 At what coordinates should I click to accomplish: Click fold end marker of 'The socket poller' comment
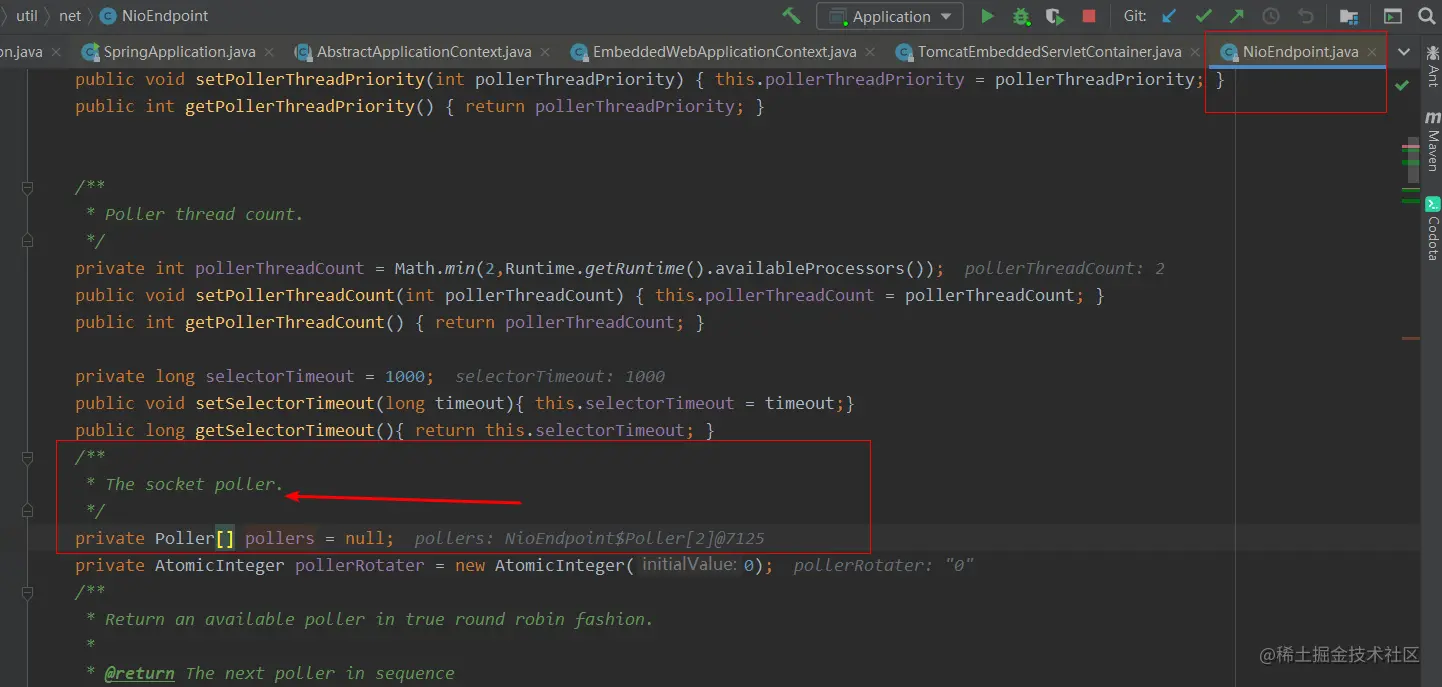coord(28,511)
